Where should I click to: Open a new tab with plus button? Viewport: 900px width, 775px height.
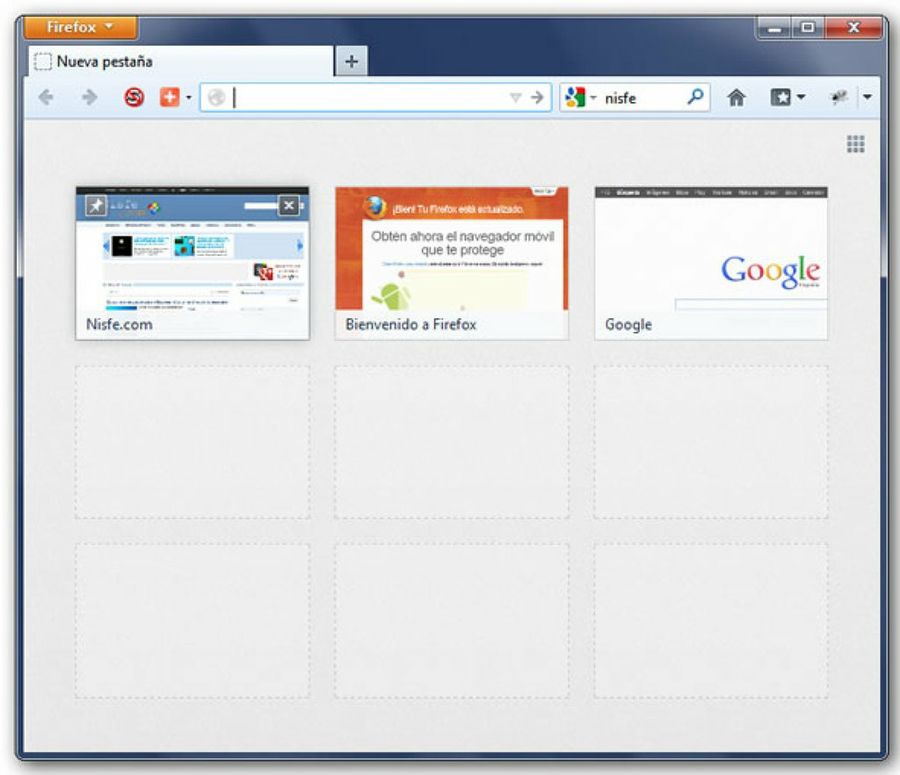351,62
